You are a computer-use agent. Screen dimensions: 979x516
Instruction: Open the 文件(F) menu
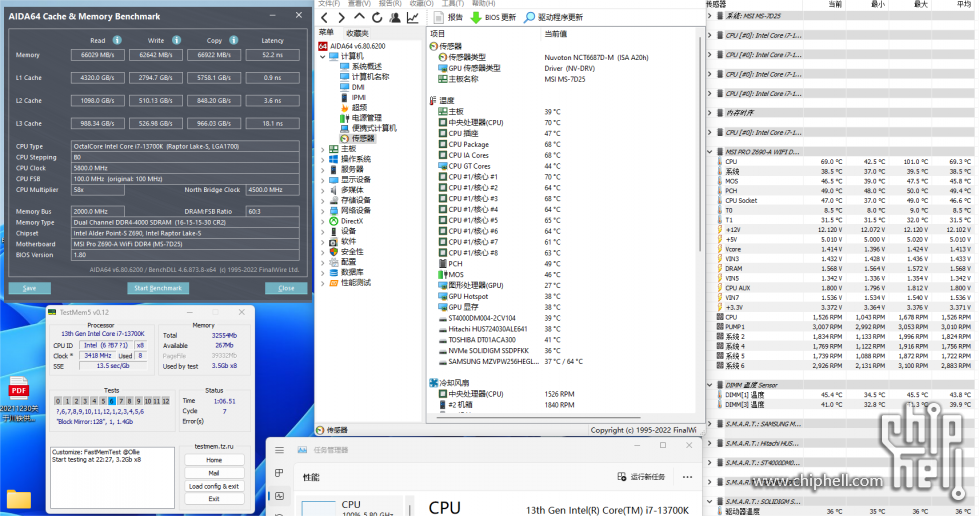(329, 3)
